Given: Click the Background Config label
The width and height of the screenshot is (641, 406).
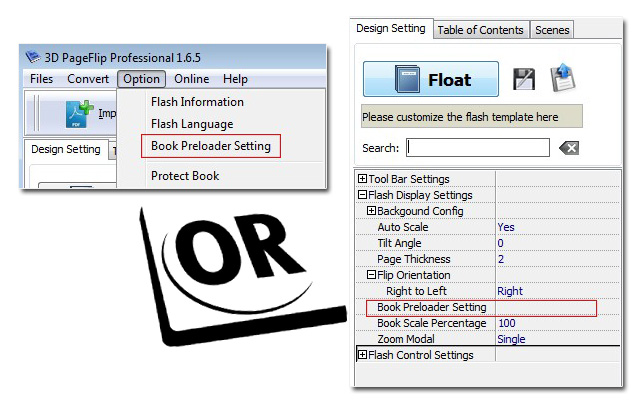Looking at the screenshot, I should pyautogui.click(x=420, y=211).
